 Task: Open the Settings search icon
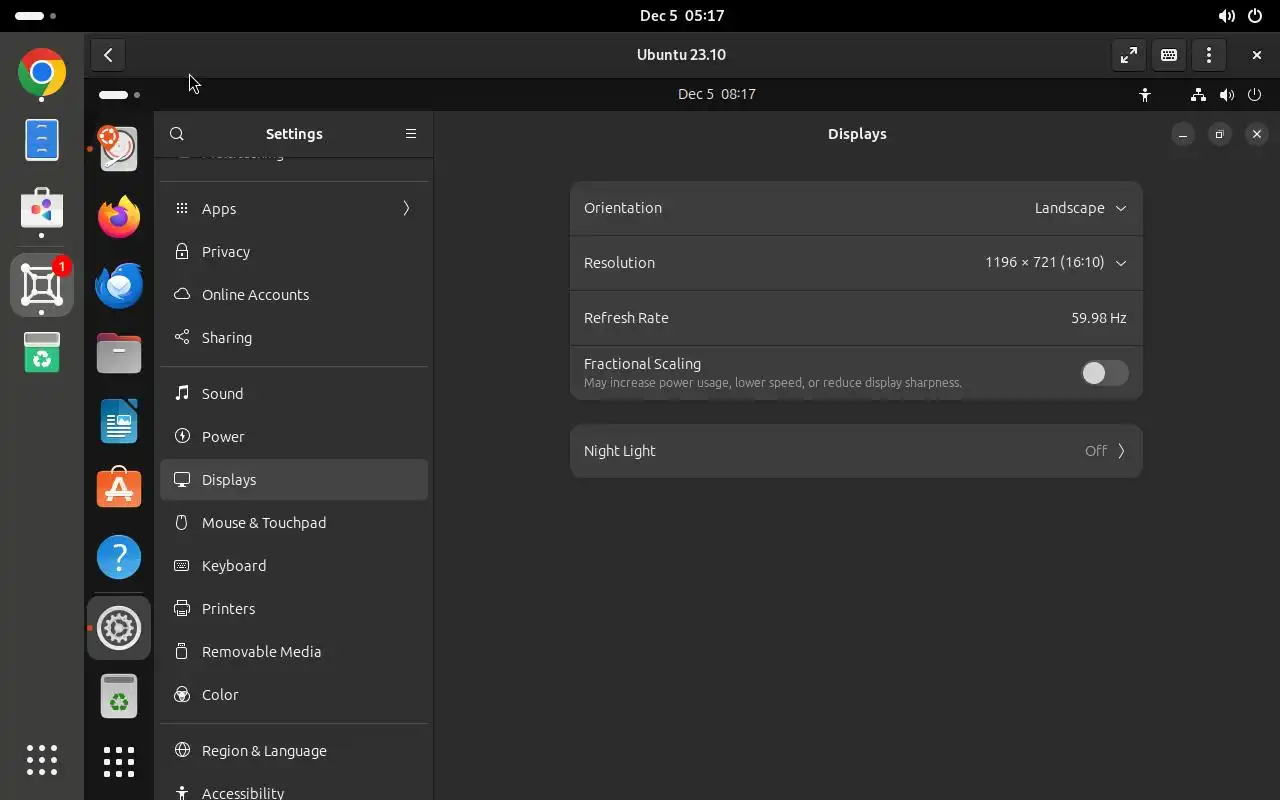point(177,134)
